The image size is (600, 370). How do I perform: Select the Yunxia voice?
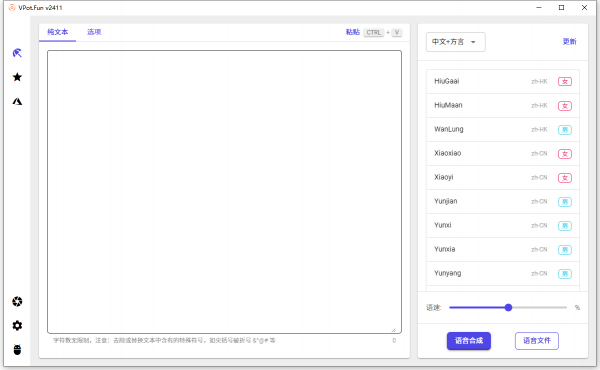coord(503,249)
